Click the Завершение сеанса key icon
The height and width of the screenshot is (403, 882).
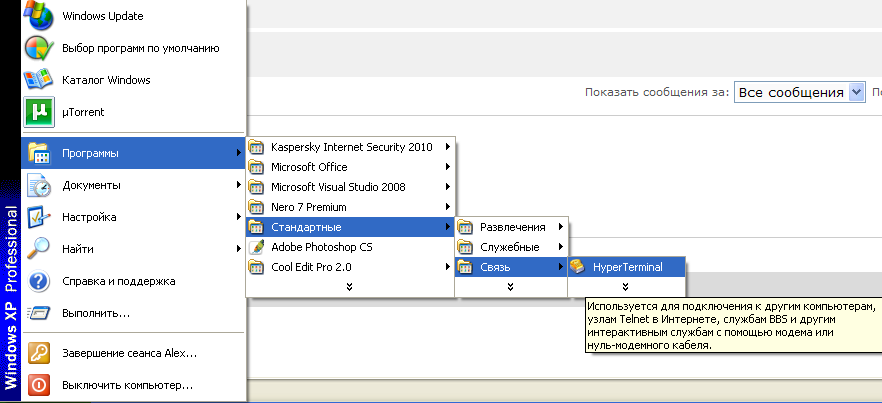(x=38, y=352)
